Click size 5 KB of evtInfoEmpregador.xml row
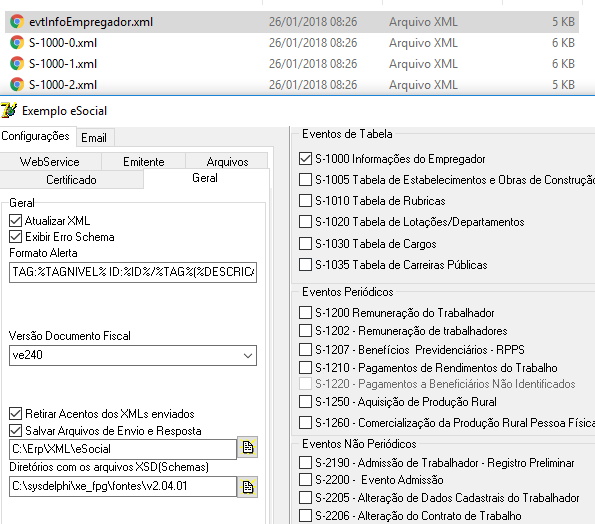595x524 pixels. click(x=564, y=22)
